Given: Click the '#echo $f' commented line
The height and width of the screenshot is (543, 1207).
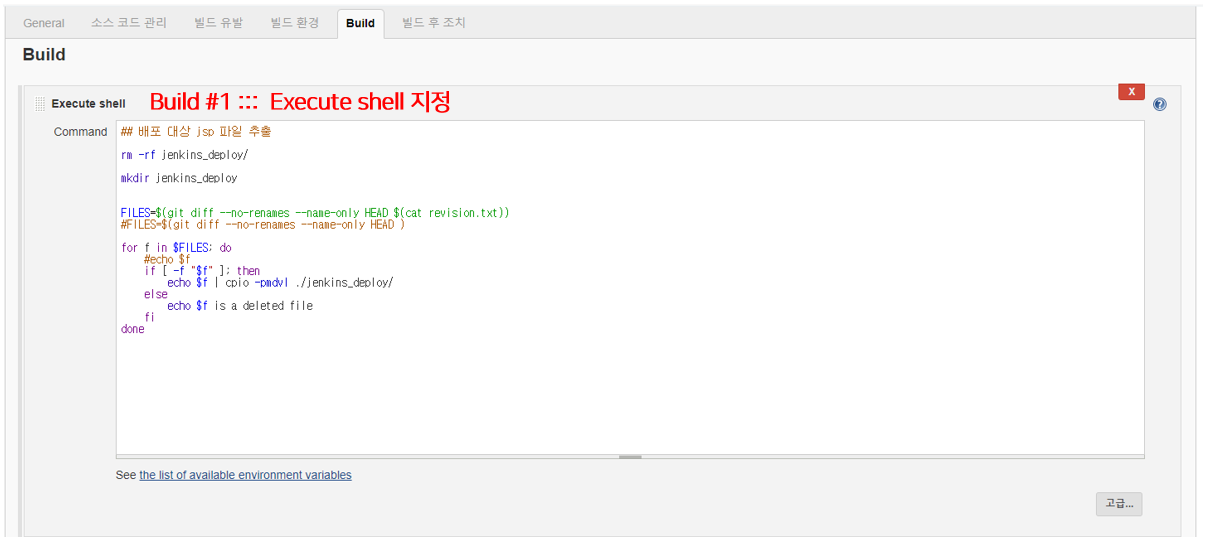Looking at the screenshot, I should (x=167, y=260).
